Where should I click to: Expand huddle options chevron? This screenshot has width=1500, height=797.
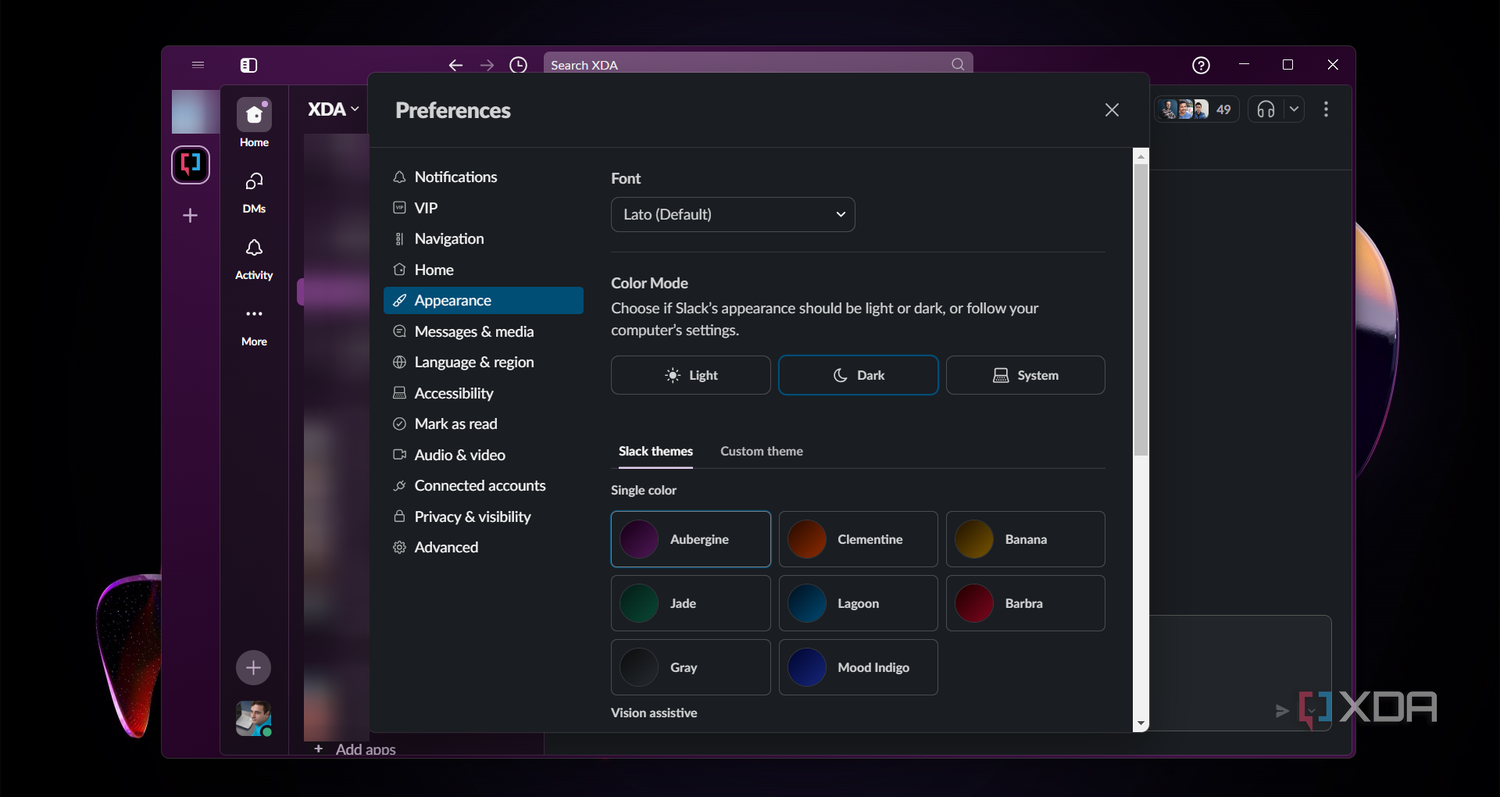click(x=1294, y=109)
